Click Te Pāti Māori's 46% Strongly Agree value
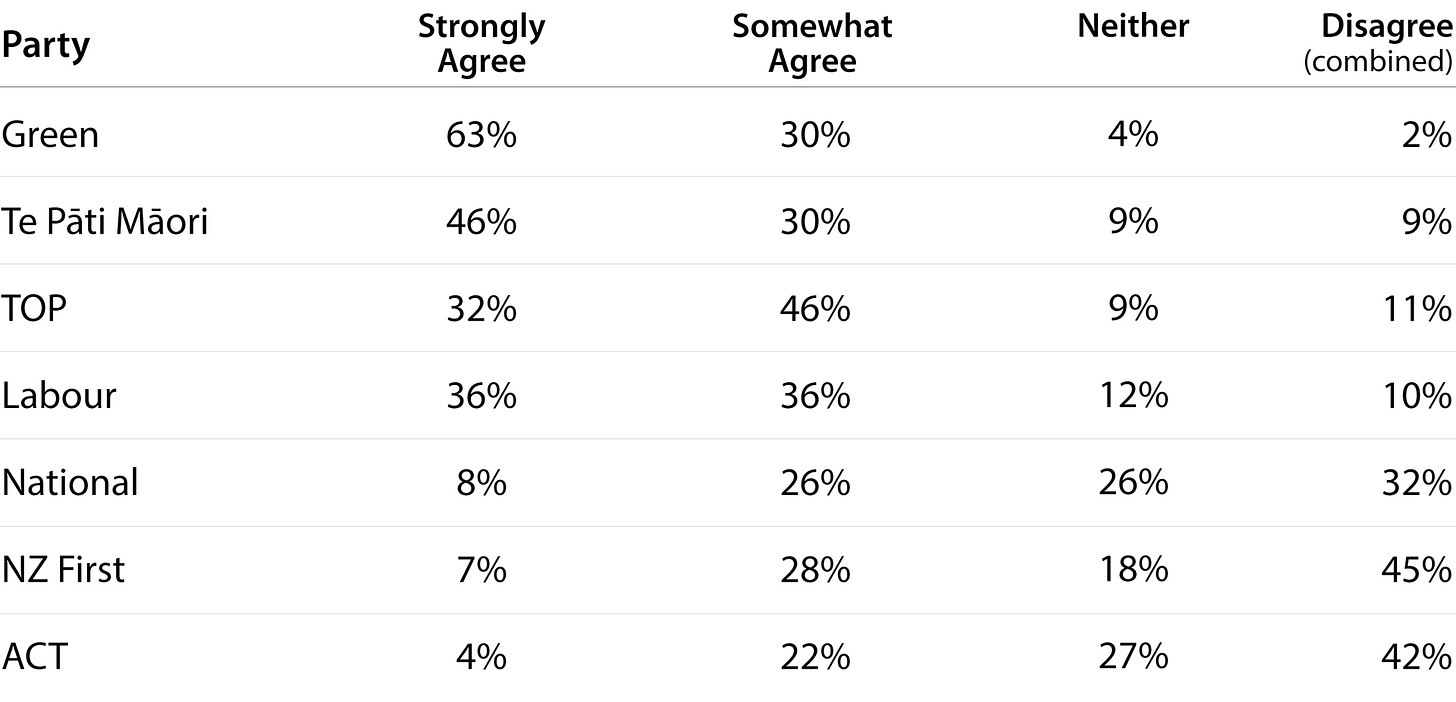Screen dimensions: 1456x702 (x=482, y=221)
